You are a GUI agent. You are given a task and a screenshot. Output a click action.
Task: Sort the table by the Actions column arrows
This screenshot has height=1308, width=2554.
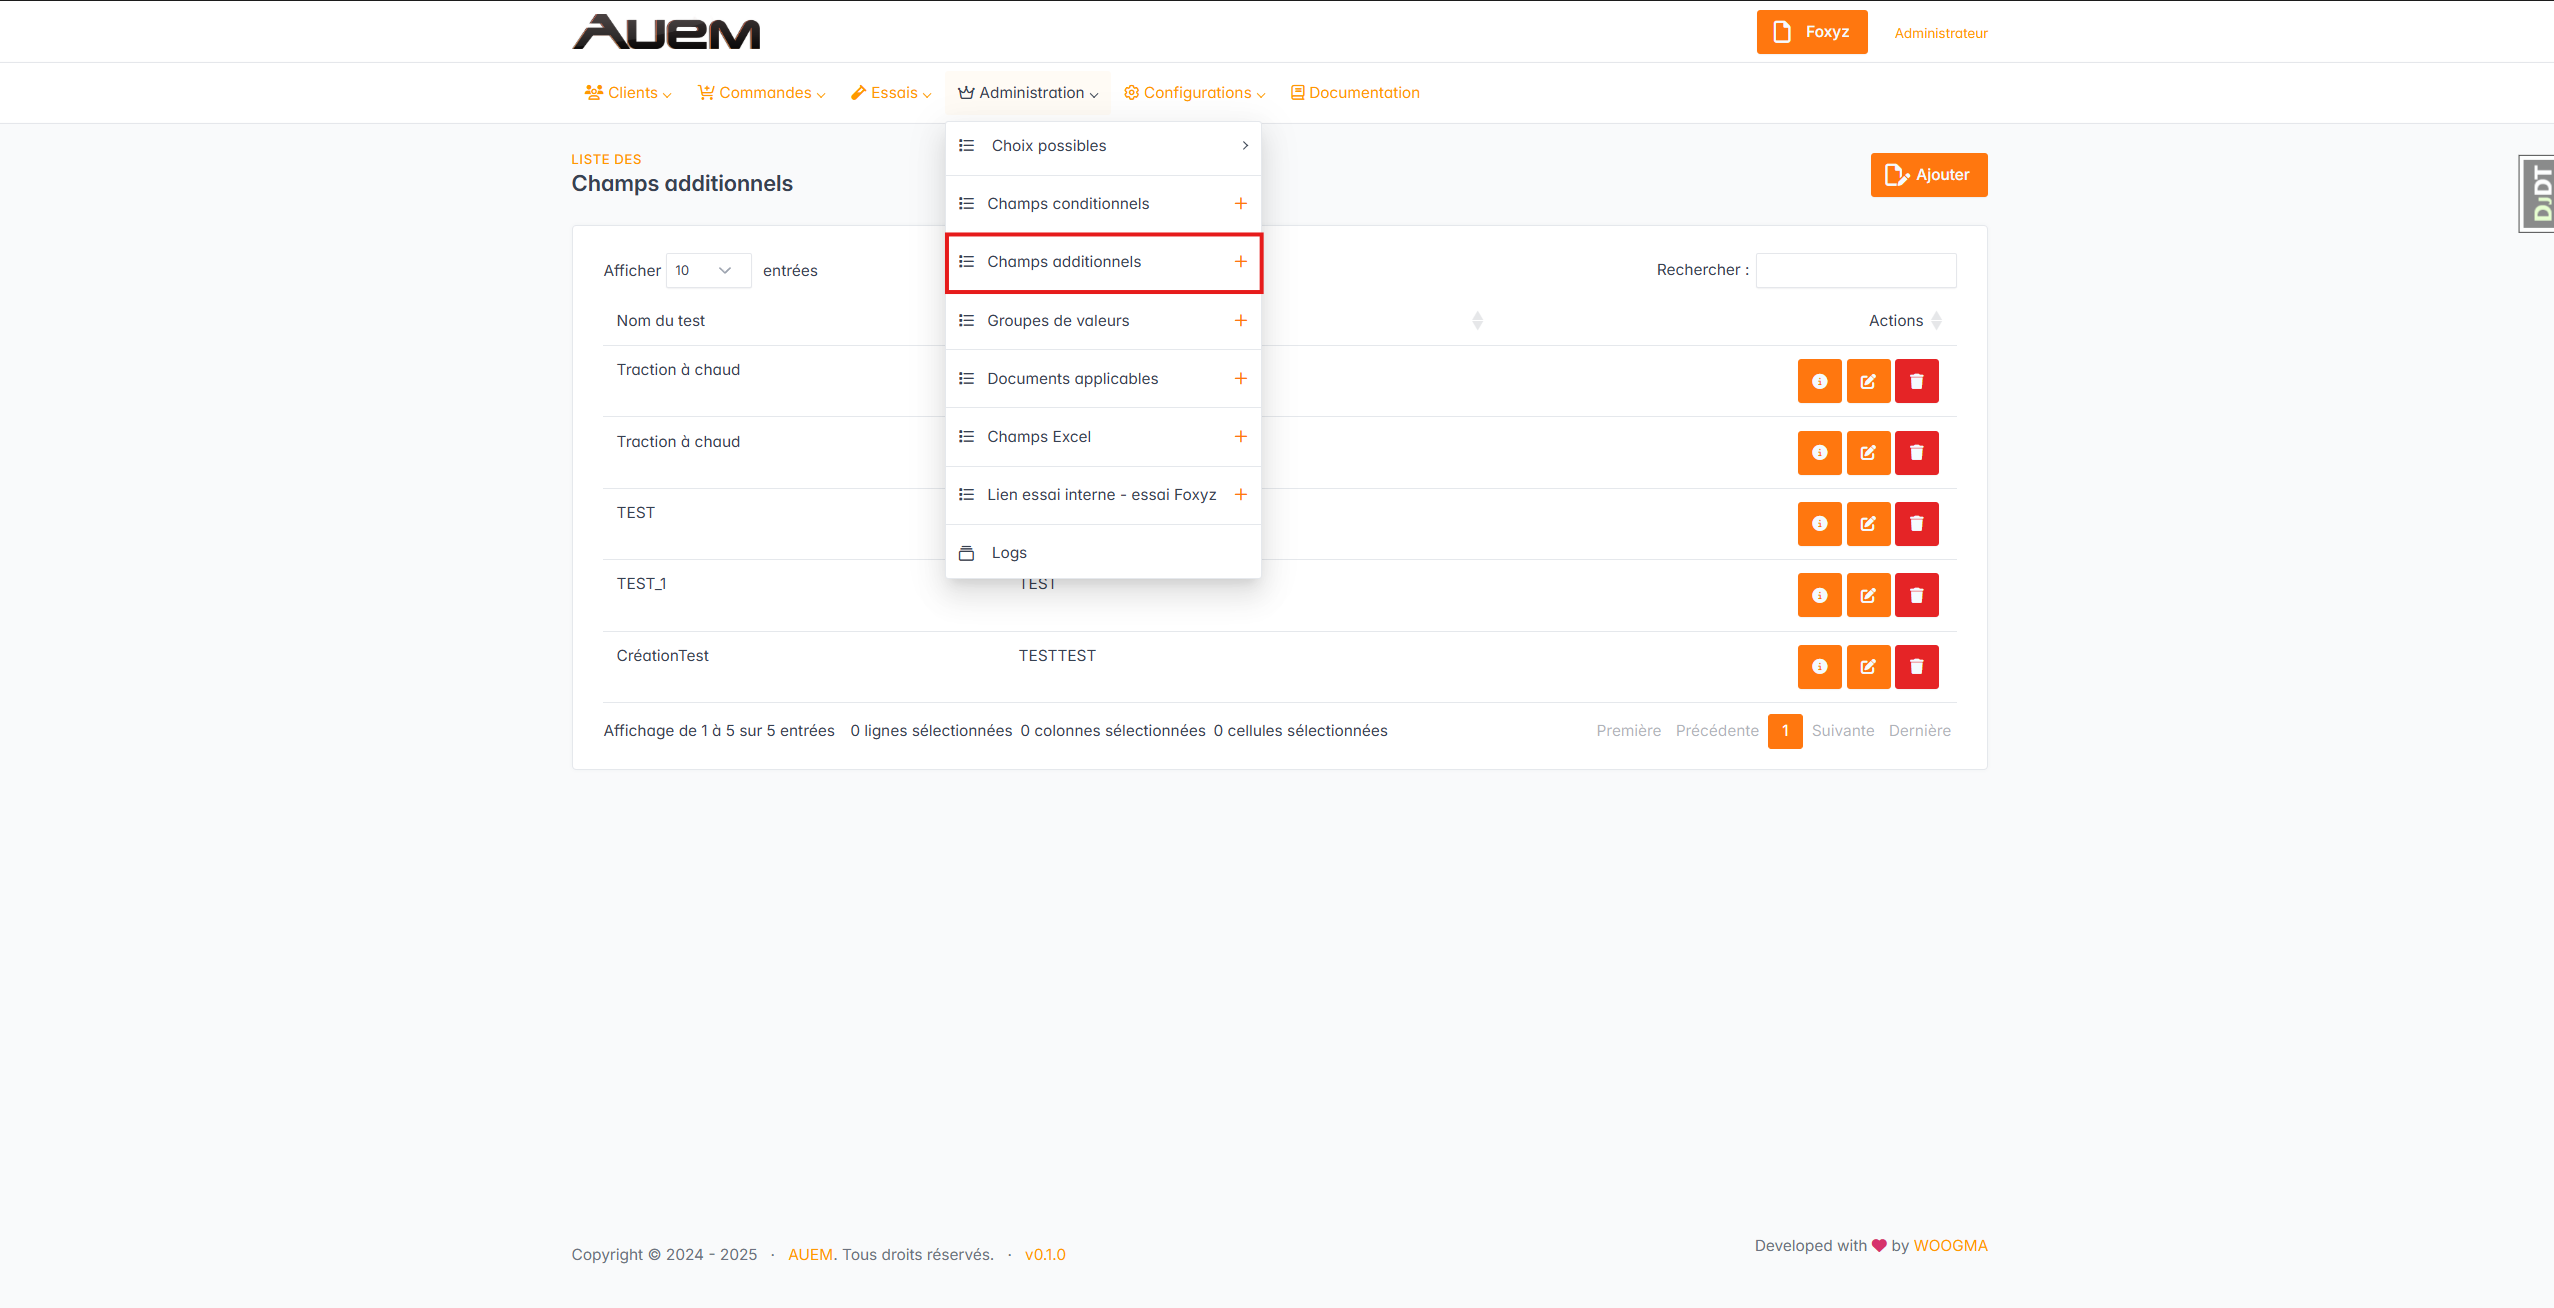click(x=1936, y=321)
